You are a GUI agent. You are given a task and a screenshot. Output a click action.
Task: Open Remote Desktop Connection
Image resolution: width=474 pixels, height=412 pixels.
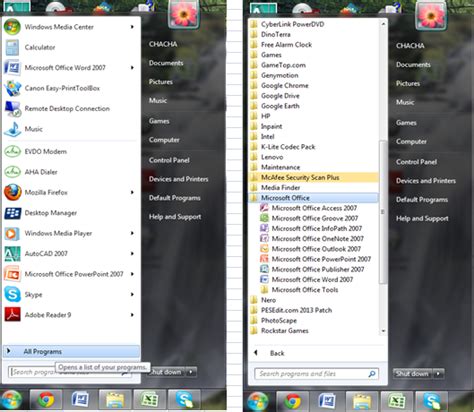pos(71,109)
